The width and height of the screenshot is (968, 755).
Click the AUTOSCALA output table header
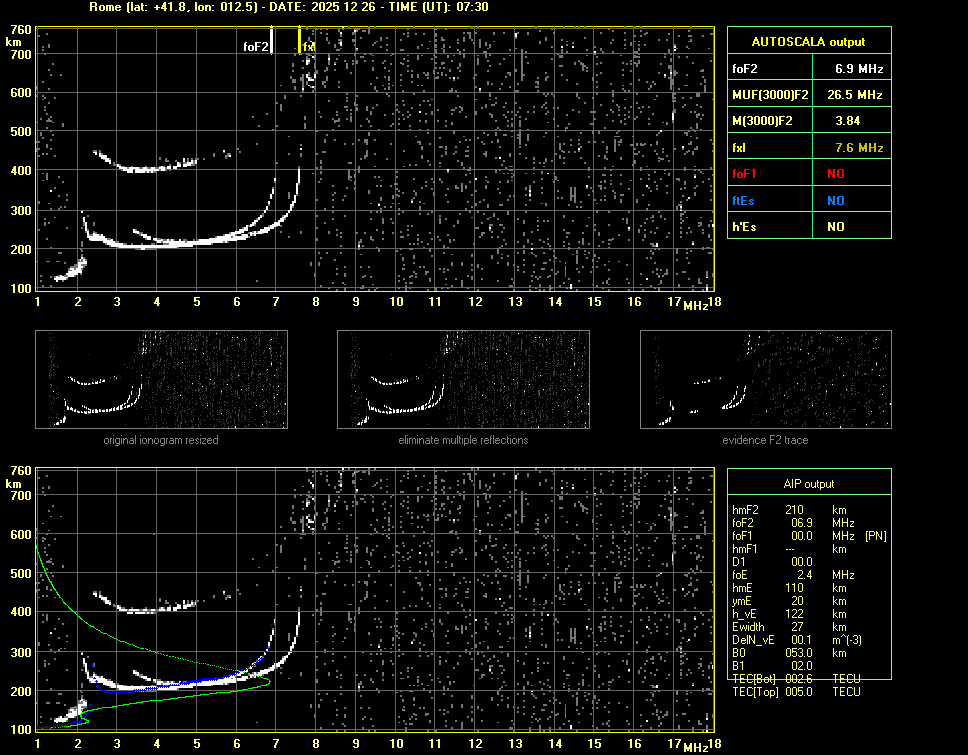808,42
